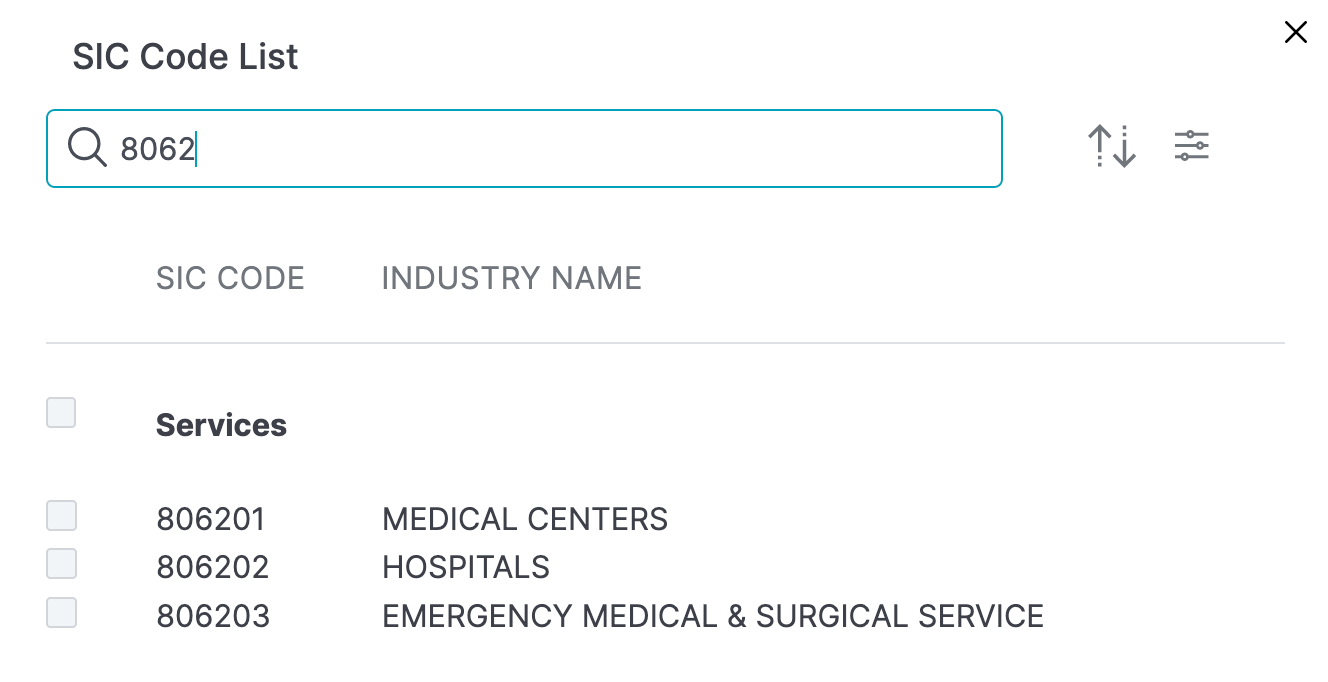Click the sort arrows icon

(1112, 147)
